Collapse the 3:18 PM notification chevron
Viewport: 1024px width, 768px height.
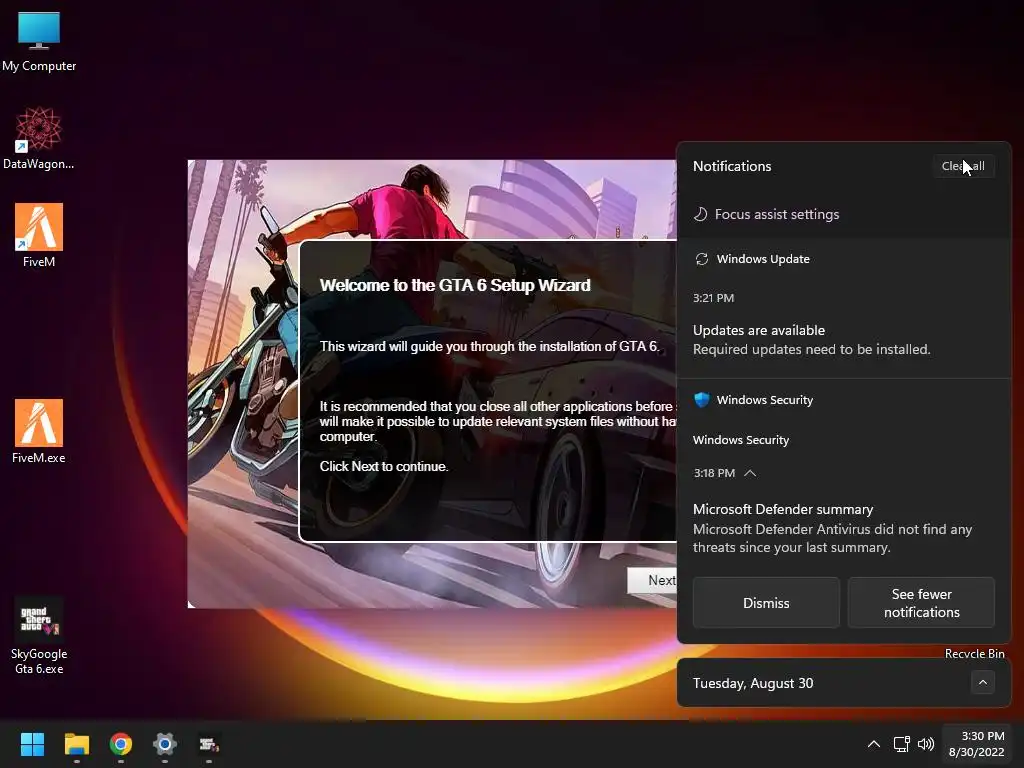click(x=750, y=473)
